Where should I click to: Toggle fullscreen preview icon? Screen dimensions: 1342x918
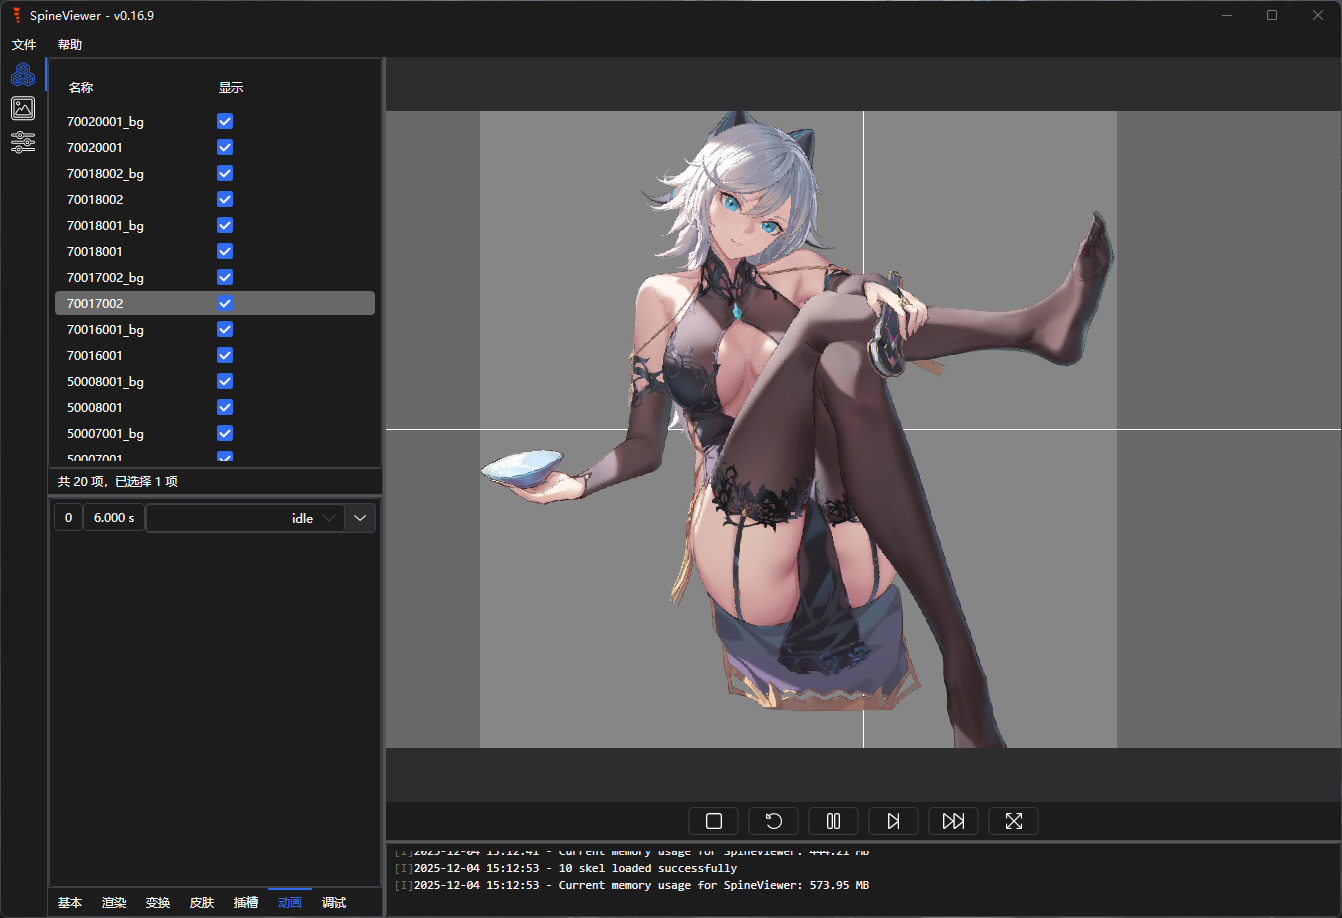1013,821
